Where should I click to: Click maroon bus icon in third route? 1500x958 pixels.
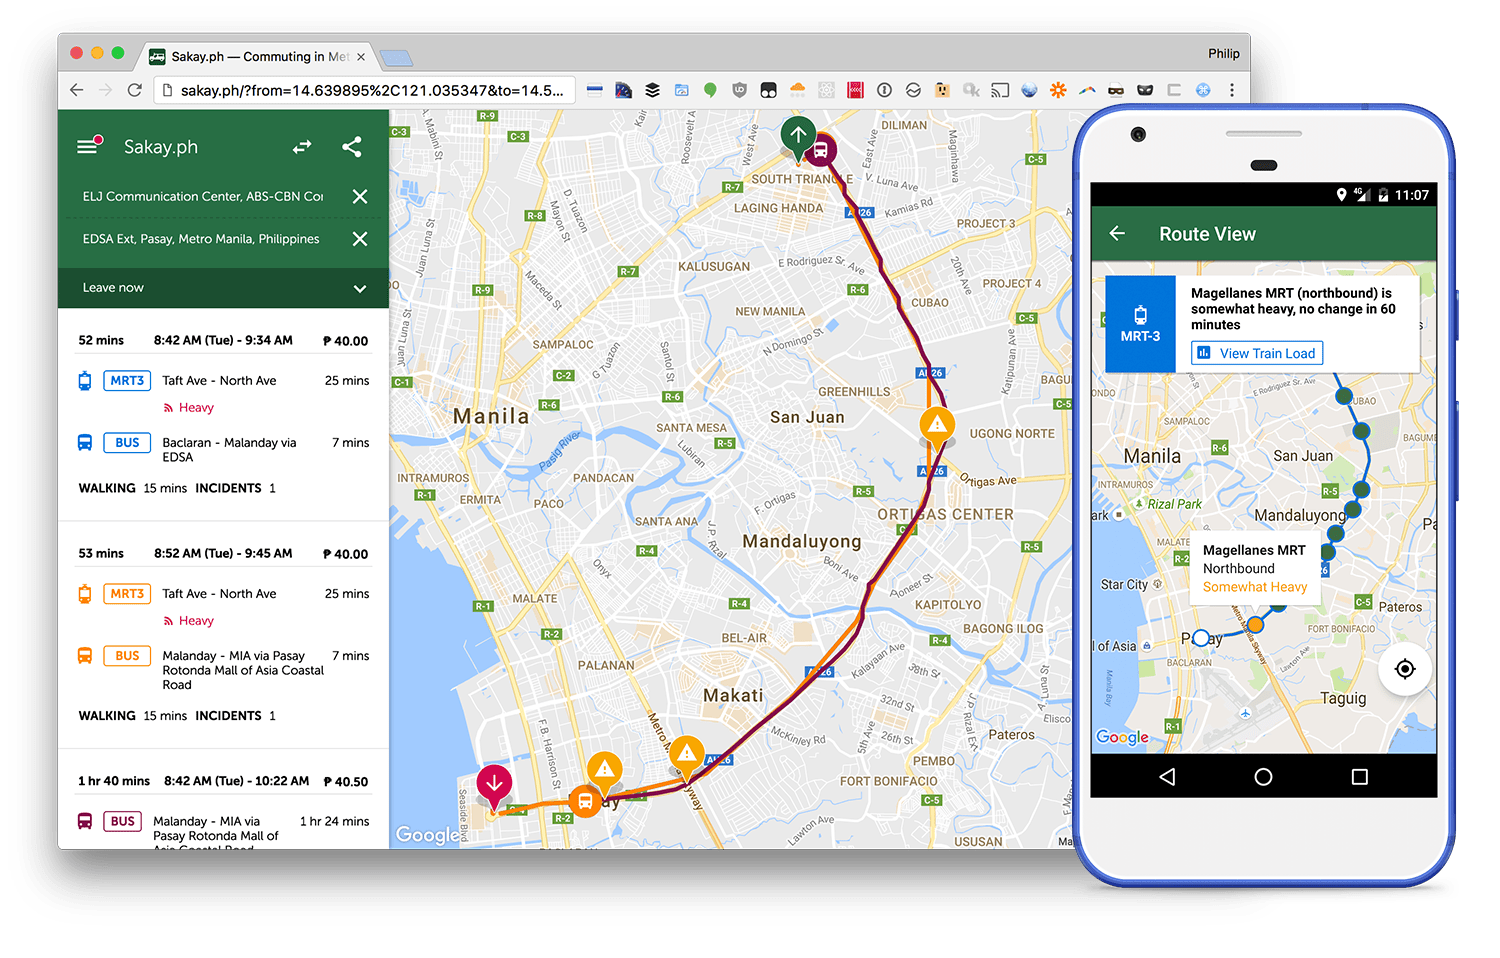tap(85, 821)
